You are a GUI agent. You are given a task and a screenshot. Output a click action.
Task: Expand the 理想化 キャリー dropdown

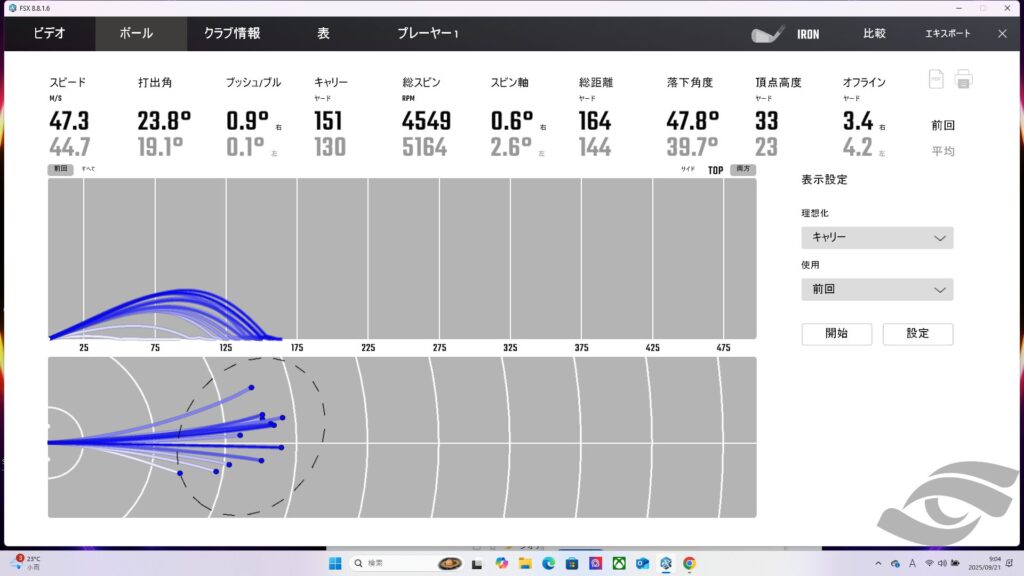point(877,238)
